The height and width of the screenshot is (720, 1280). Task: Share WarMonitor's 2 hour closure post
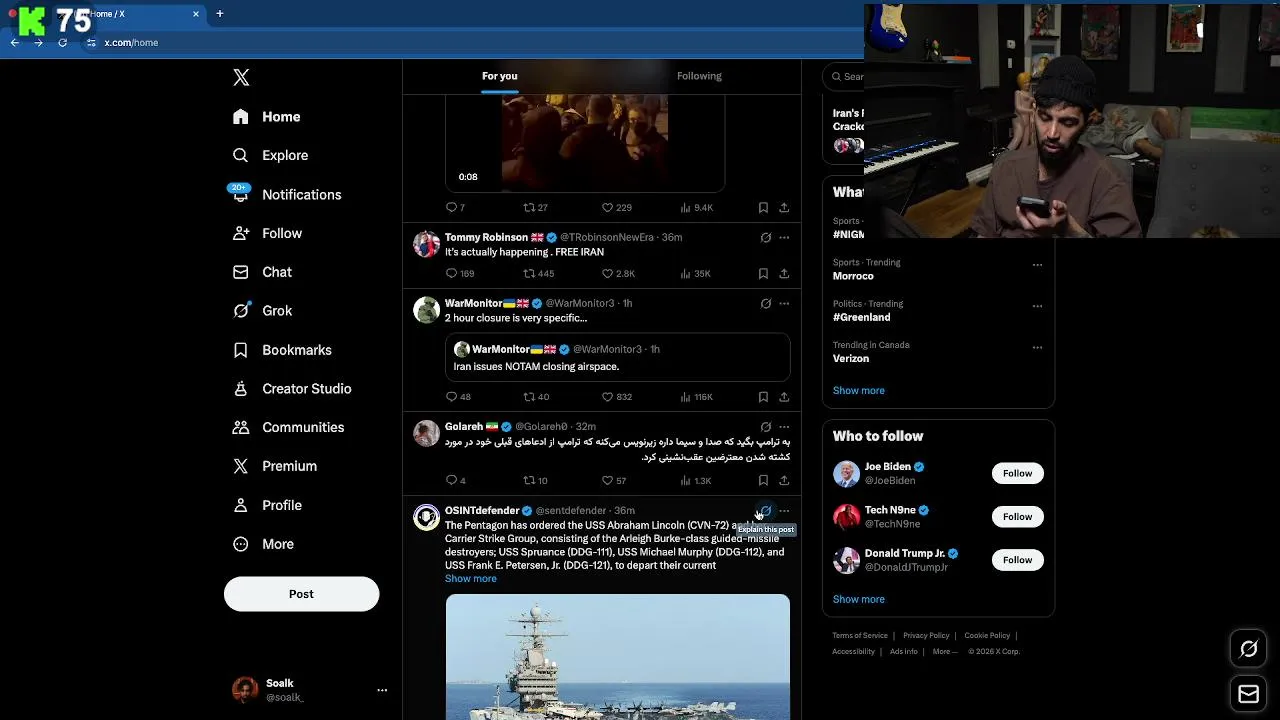click(784, 397)
